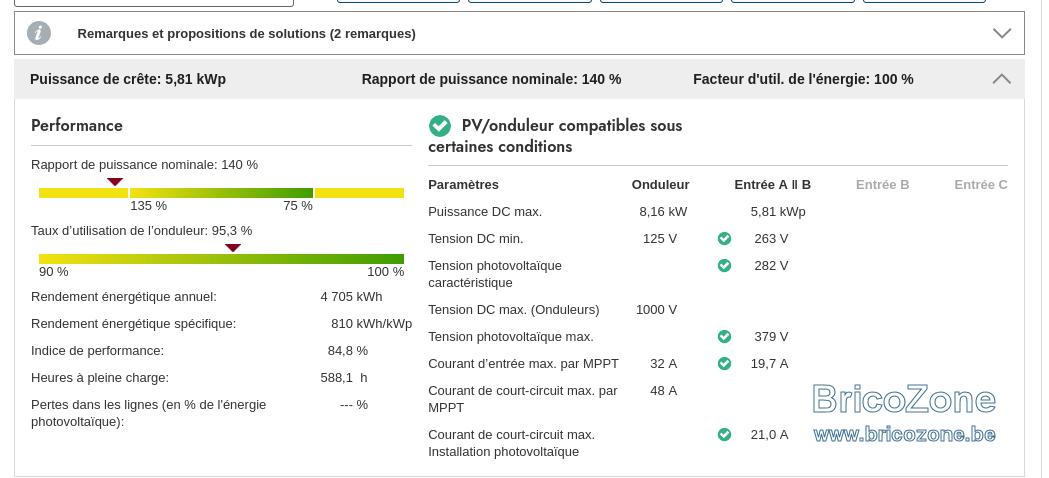Expand the Remarques et propositions chevron
The height and width of the screenshot is (478, 1049).
point(1002,33)
